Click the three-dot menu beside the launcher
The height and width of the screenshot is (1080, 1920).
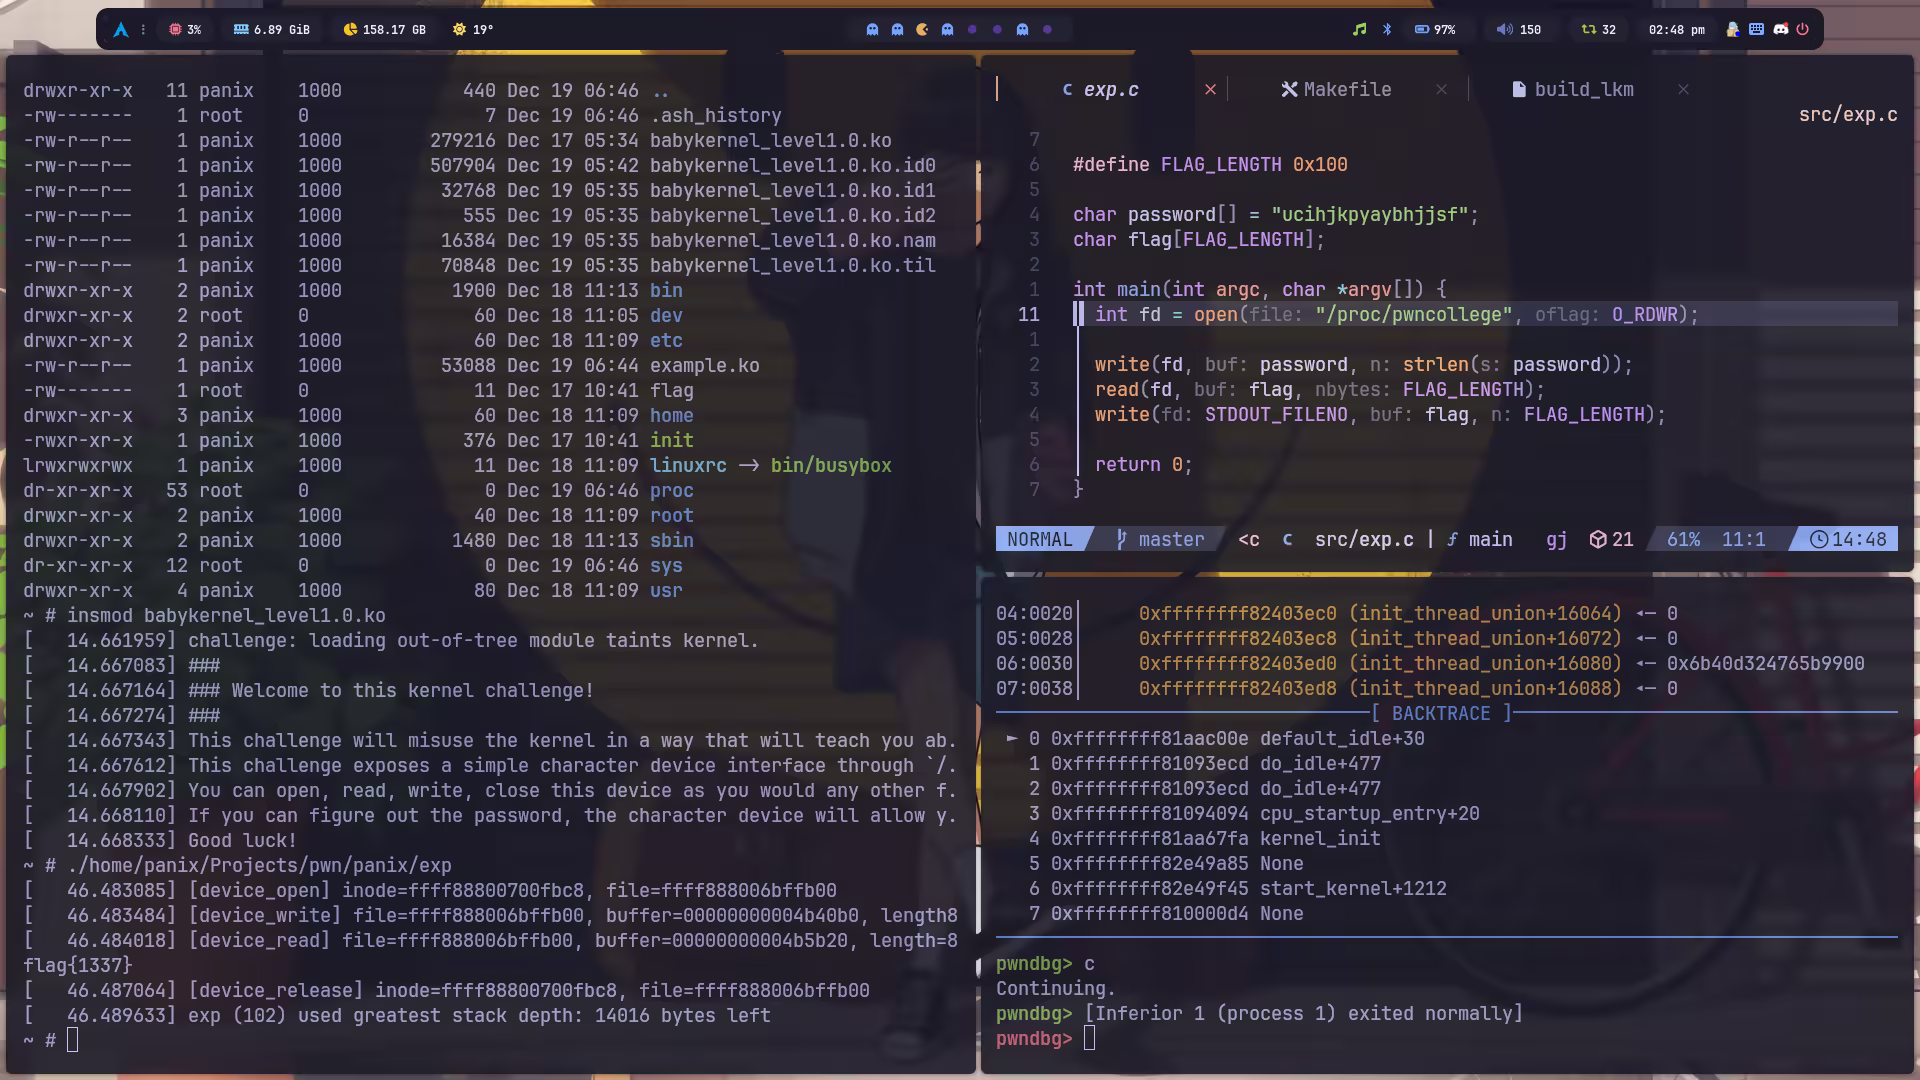tap(143, 30)
